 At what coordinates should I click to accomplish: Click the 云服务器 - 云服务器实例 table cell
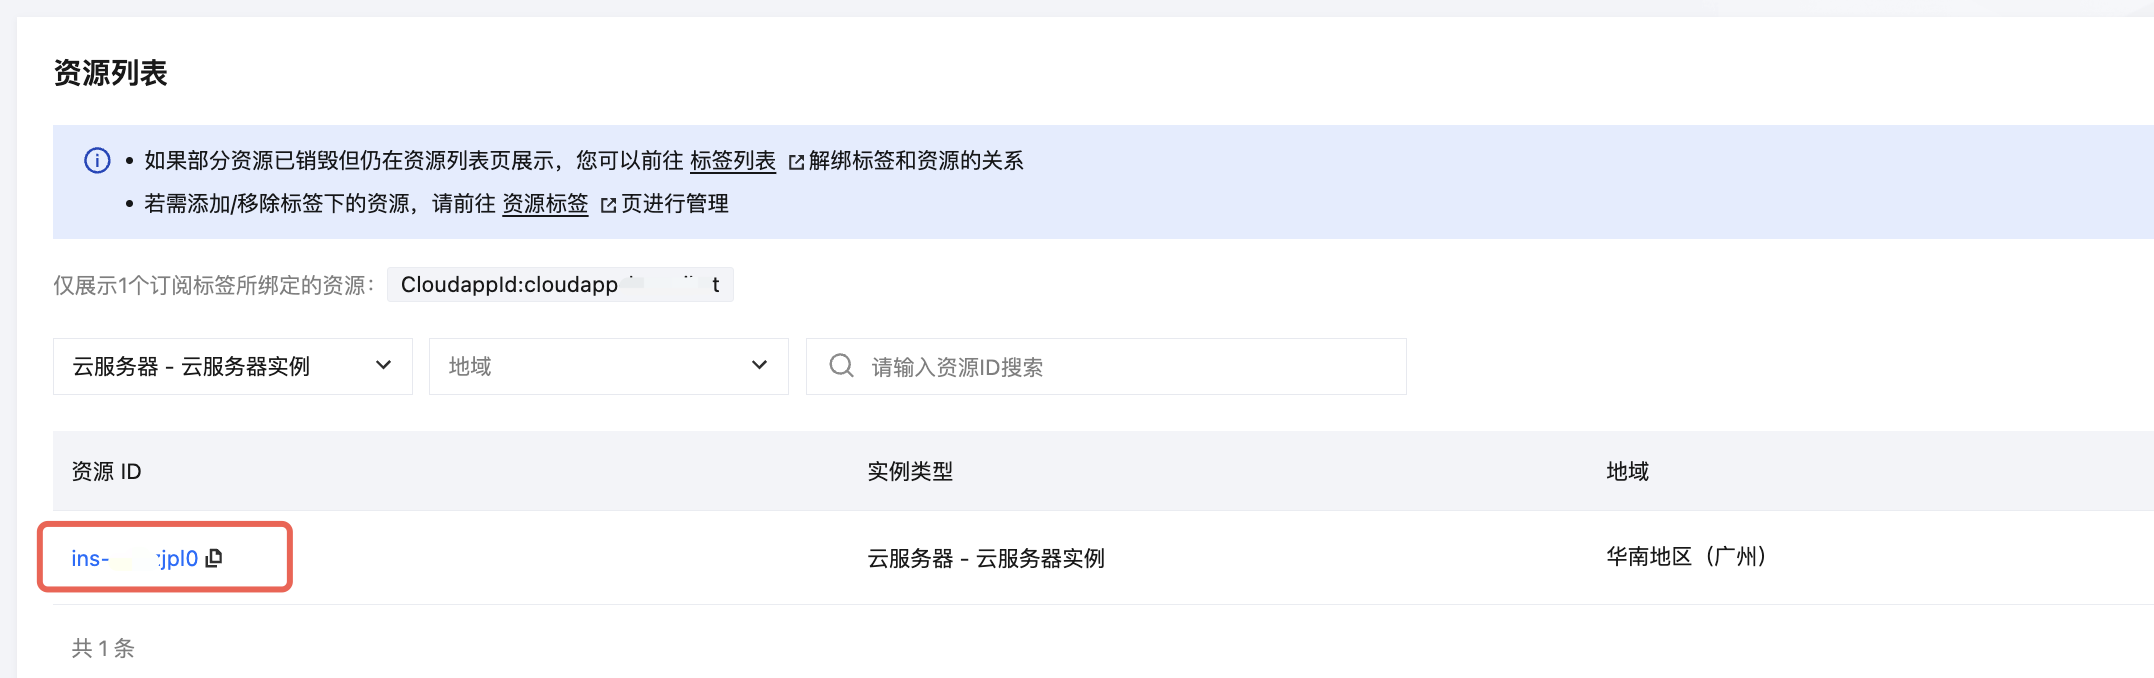[985, 559]
